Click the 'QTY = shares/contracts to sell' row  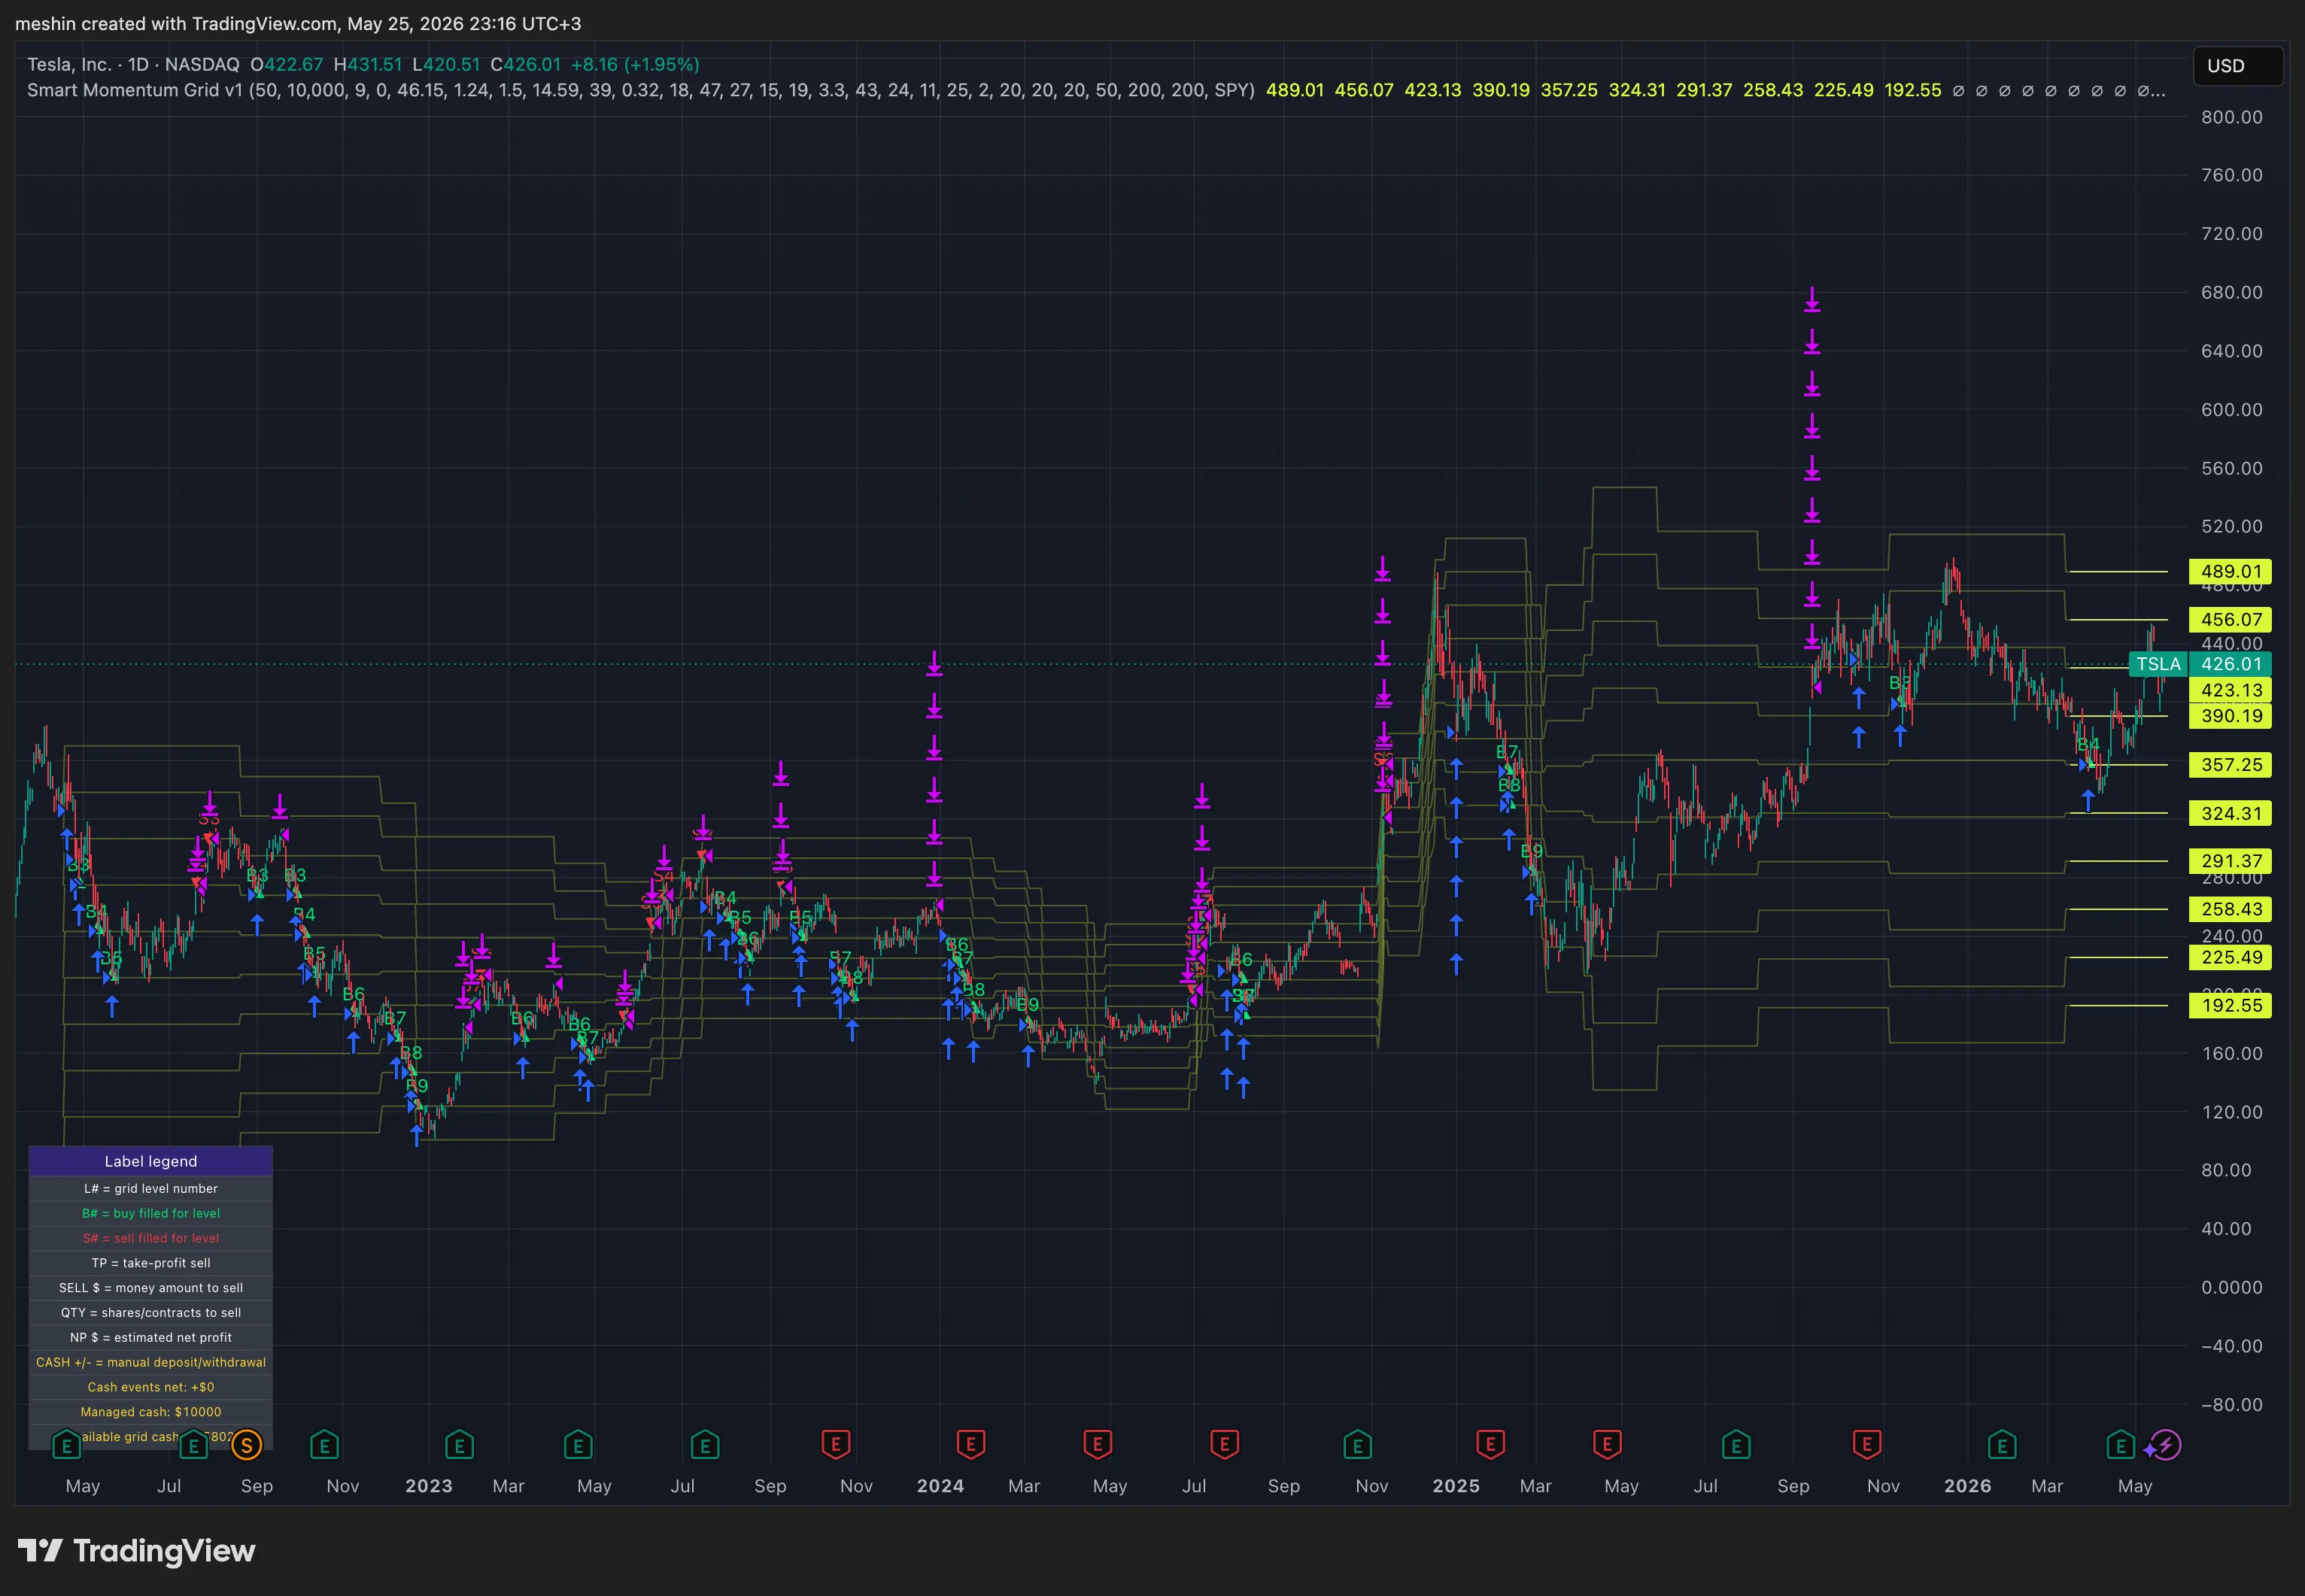coord(151,1313)
